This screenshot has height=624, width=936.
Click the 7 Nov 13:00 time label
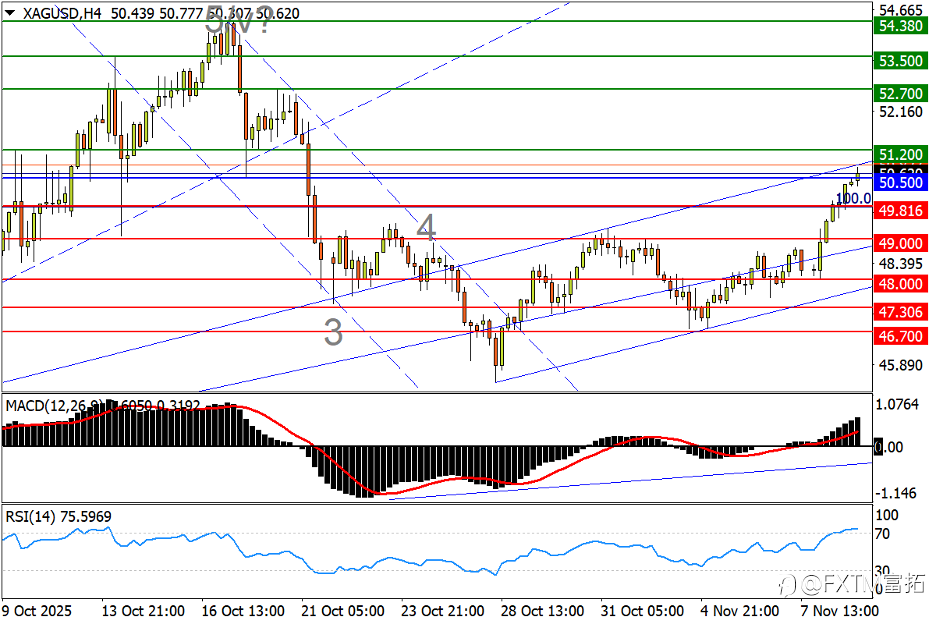[840, 611]
